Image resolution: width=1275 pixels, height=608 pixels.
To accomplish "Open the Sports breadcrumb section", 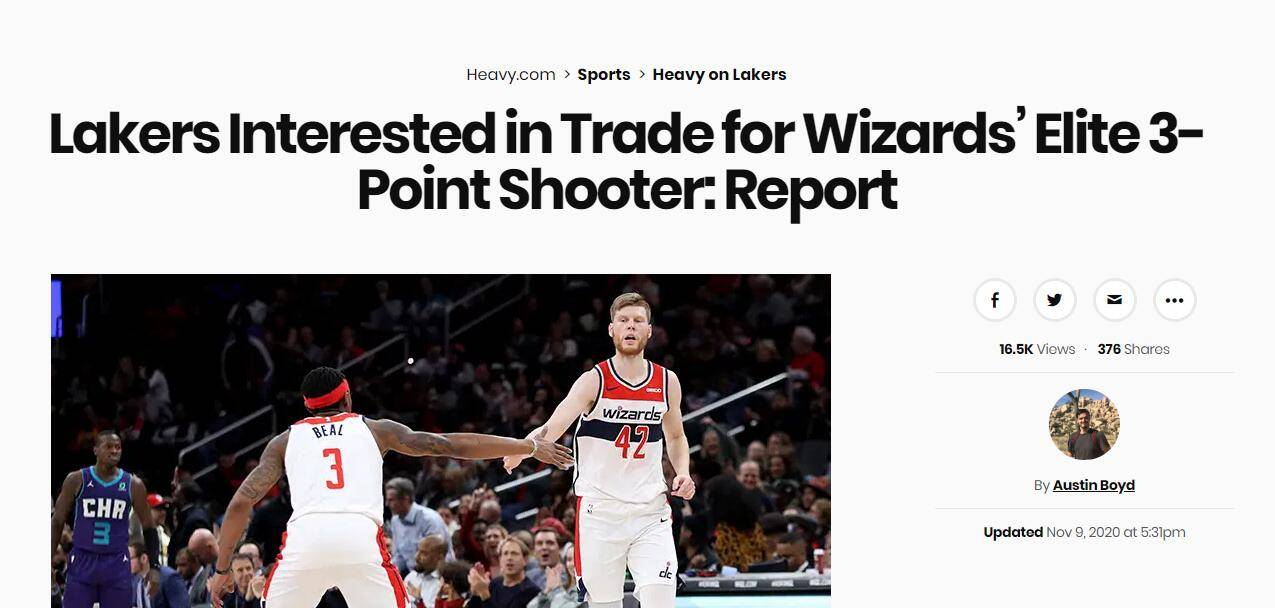I will point(604,75).
